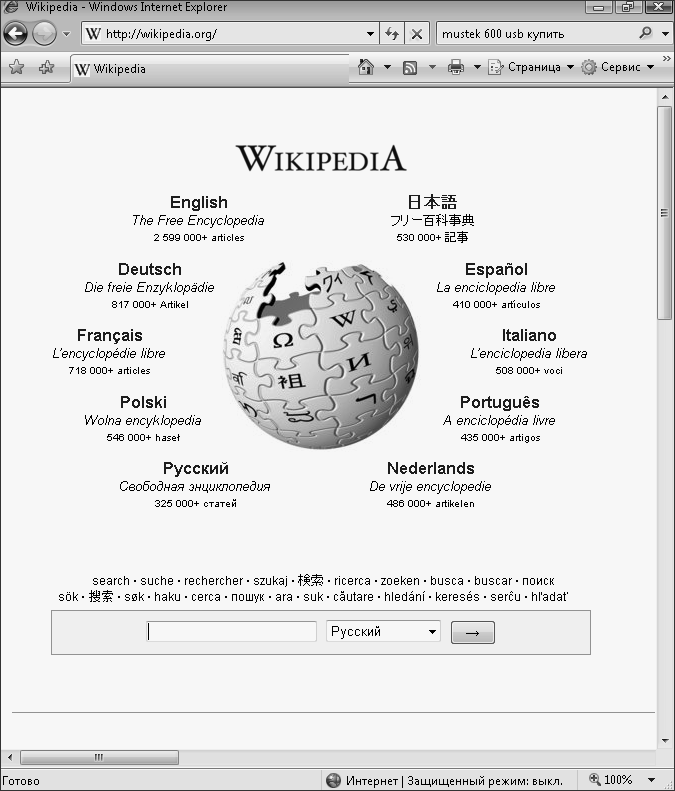The height and width of the screenshot is (791, 675).
Task: Open the Русский Wikipedia link
Action: [196, 468]
